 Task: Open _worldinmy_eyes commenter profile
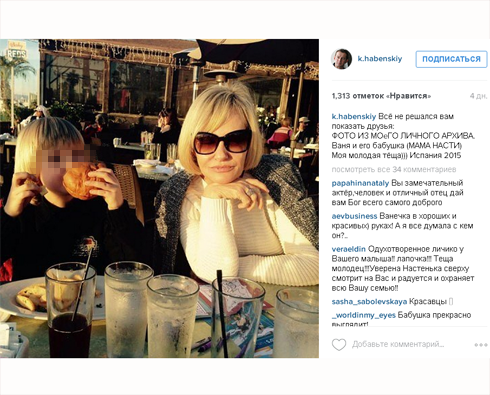pyautogui.click(x=364, y=315)
